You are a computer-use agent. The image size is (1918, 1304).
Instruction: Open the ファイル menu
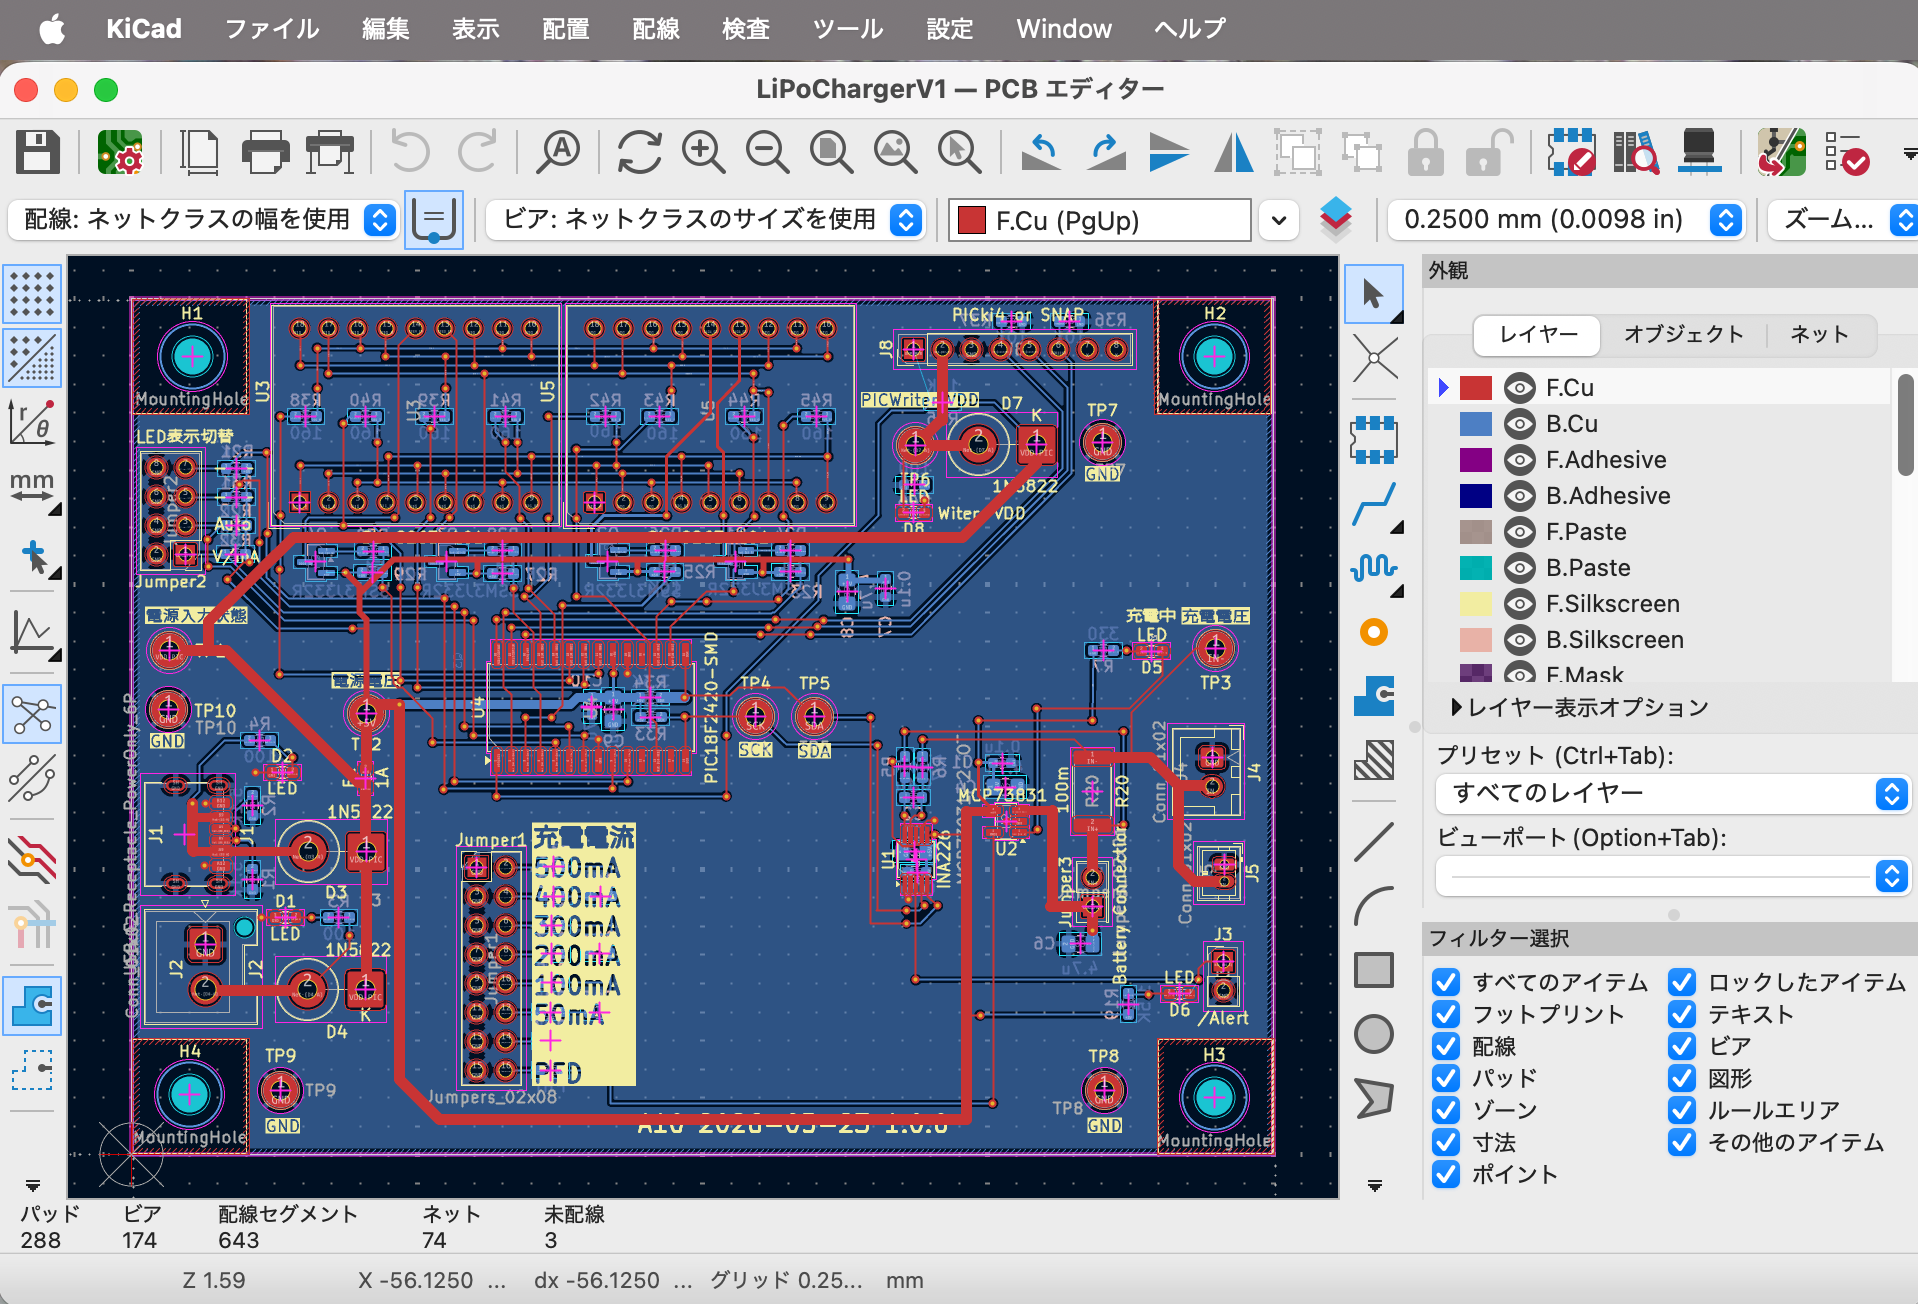tap(272, 29)
